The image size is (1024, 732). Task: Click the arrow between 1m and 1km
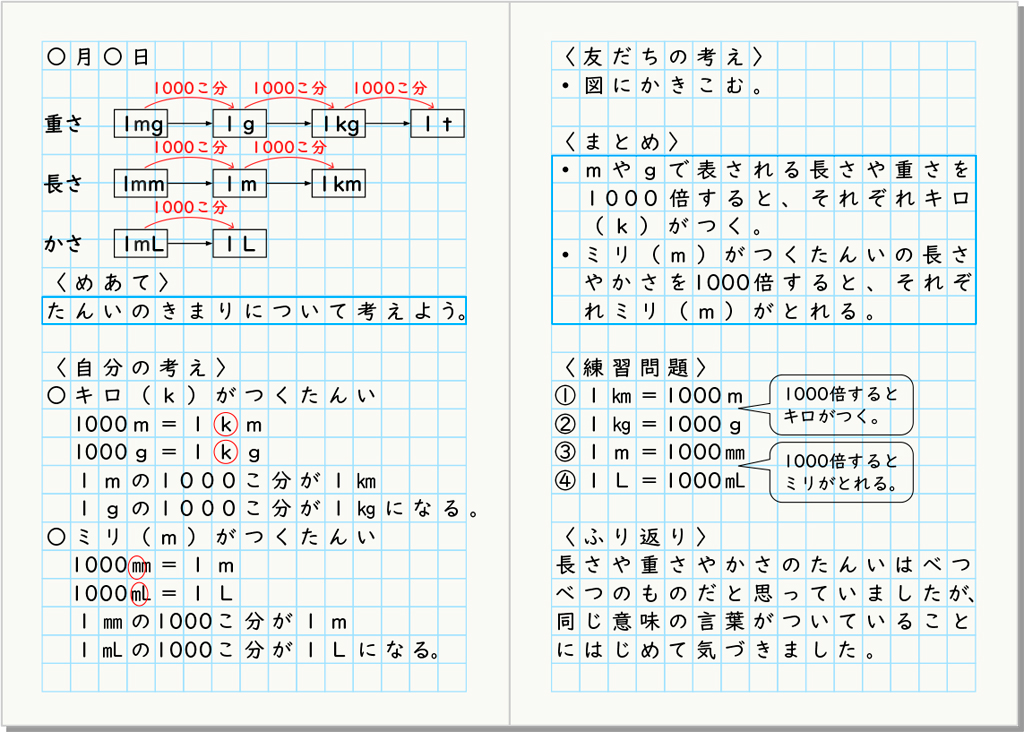(x=290, y=183)
